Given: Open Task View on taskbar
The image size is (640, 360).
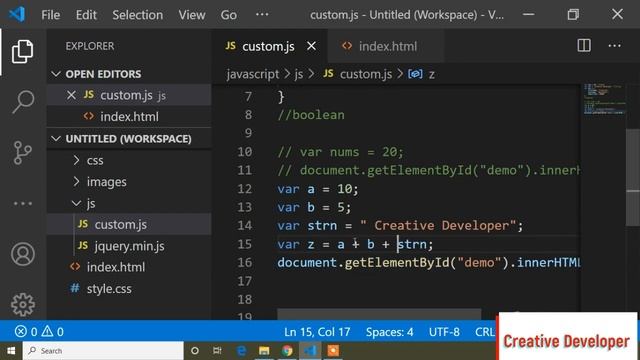Looking at the screenshot, I should point(217,351).
